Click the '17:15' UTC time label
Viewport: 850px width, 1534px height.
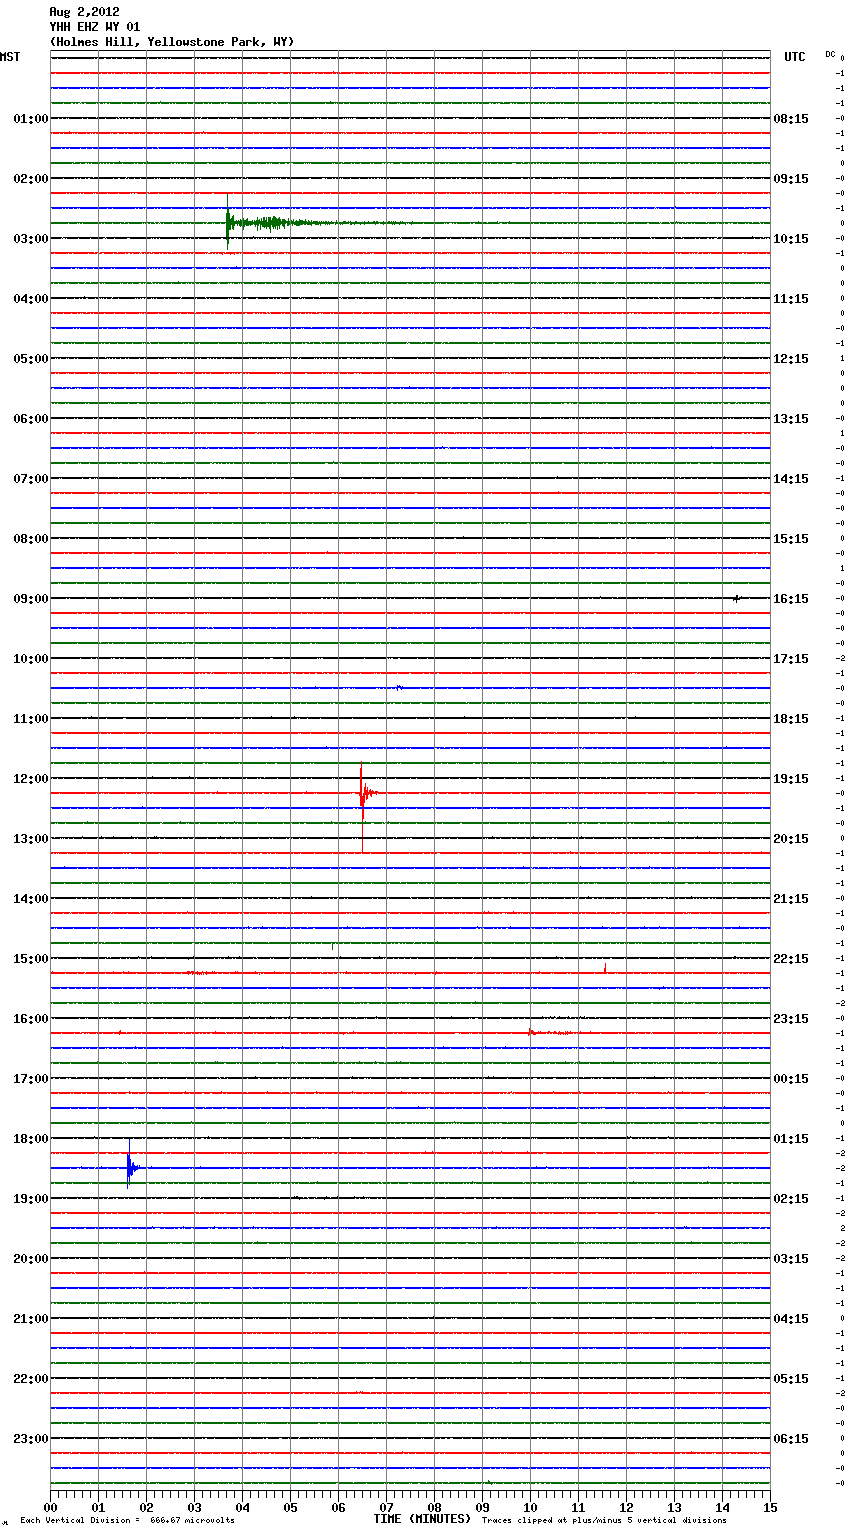click(791, 659)
